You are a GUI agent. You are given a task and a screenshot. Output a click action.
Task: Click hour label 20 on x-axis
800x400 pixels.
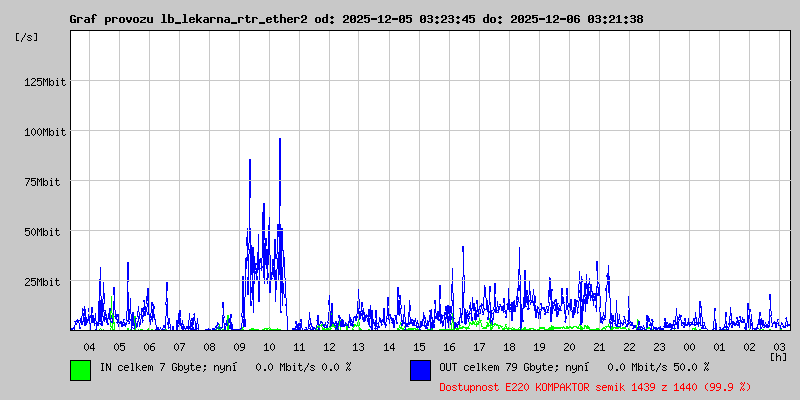pos(569,347)
